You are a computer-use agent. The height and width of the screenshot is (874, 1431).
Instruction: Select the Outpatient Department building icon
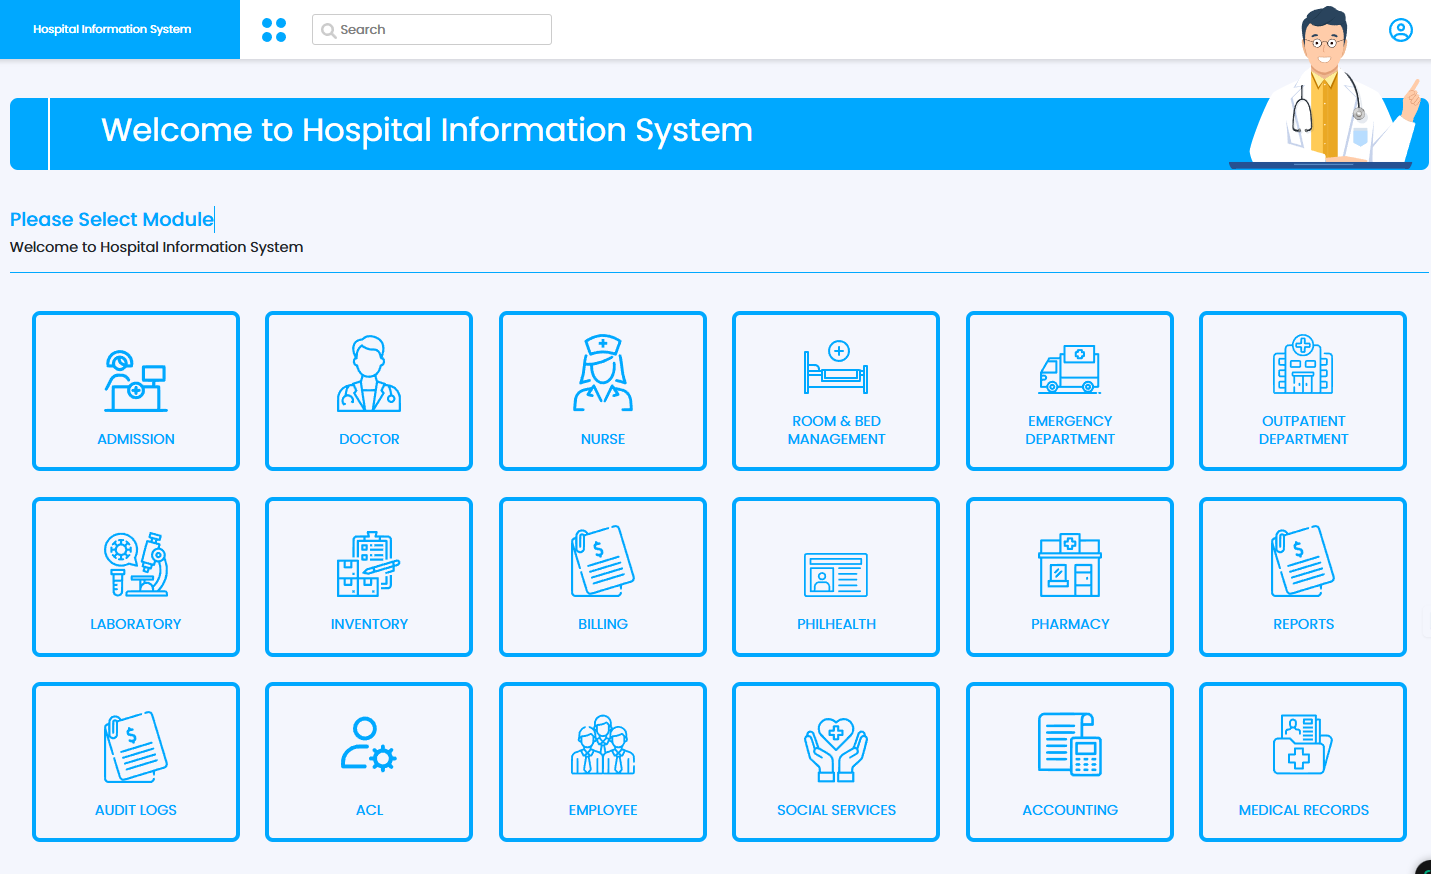[x=1303, y=365]
